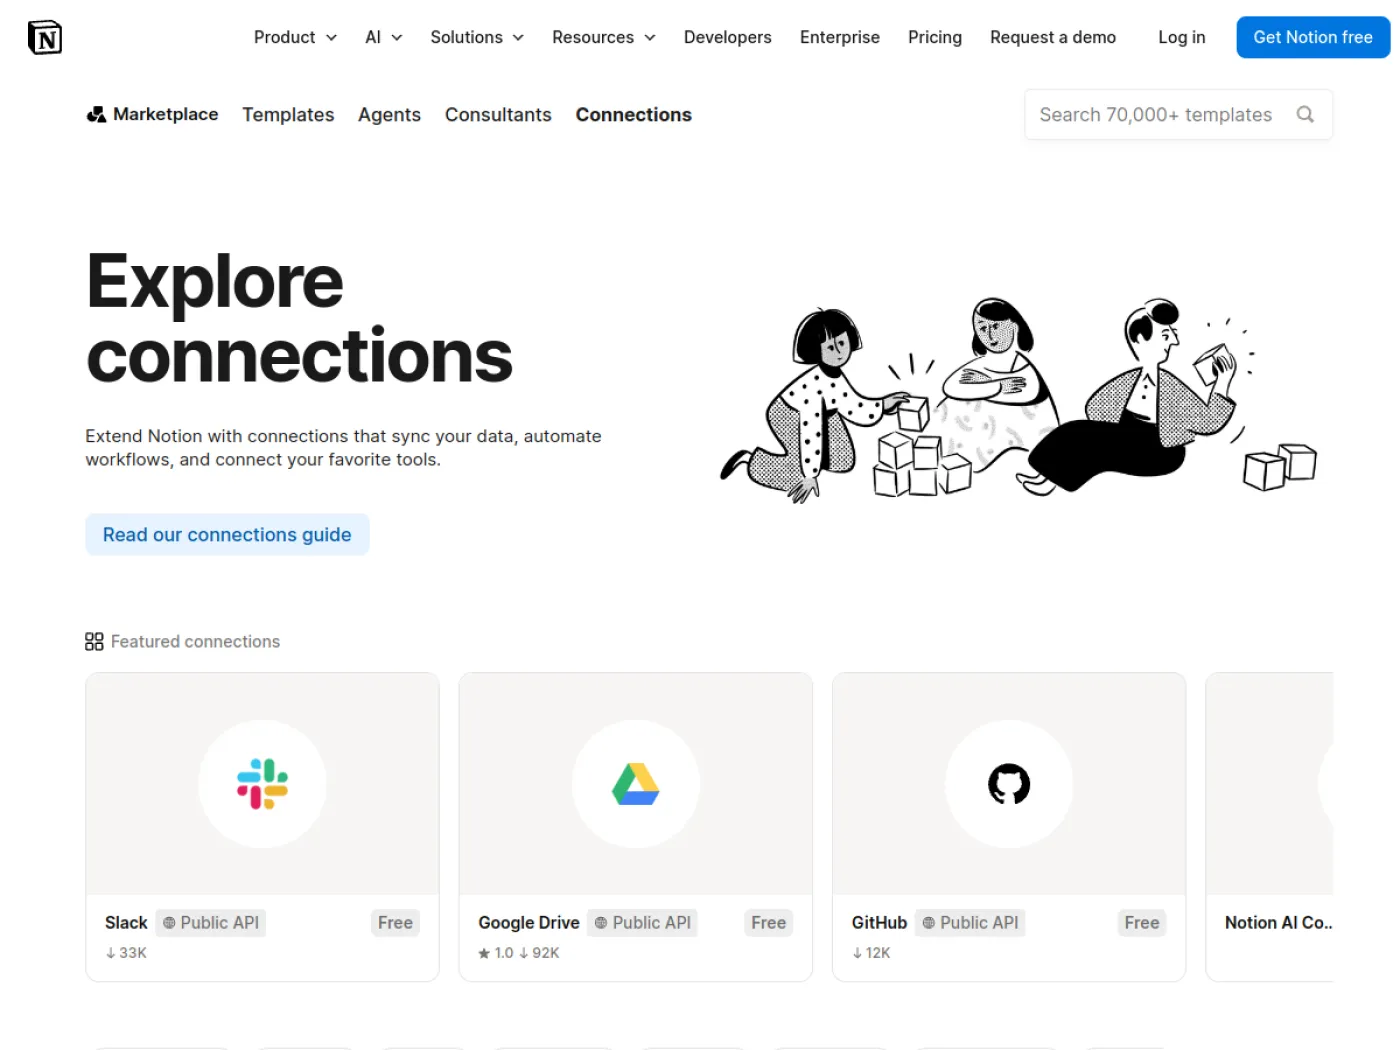Click the Public API globe beside Slack
1400x1050 pixels.
169,923
